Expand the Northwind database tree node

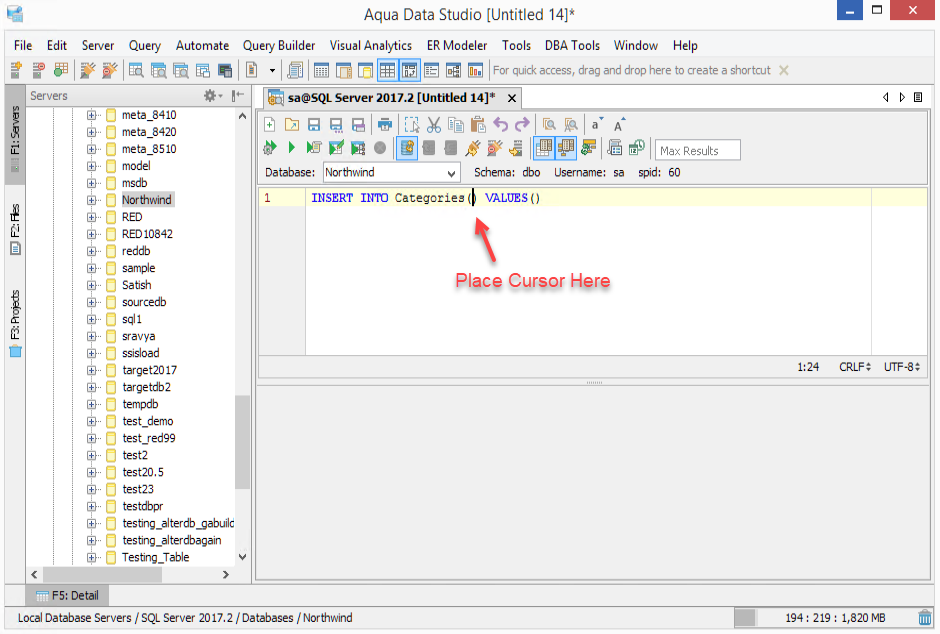pos(92,200)
